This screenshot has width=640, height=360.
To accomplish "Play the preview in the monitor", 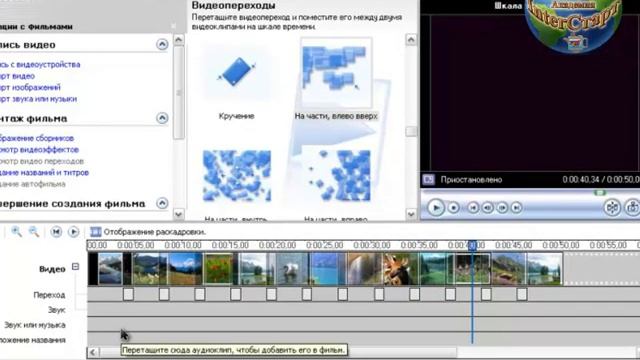I will [436, 207].
